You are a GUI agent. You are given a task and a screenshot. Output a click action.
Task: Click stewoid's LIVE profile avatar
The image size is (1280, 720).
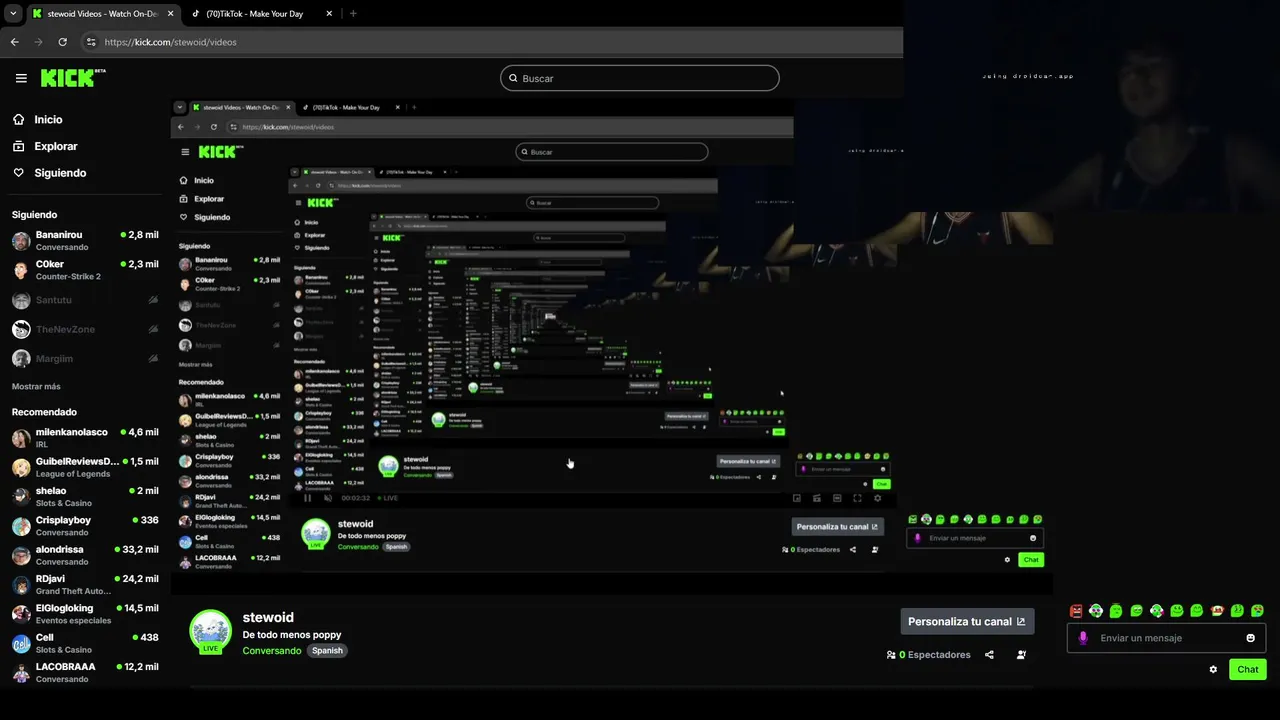click(210, 632)
